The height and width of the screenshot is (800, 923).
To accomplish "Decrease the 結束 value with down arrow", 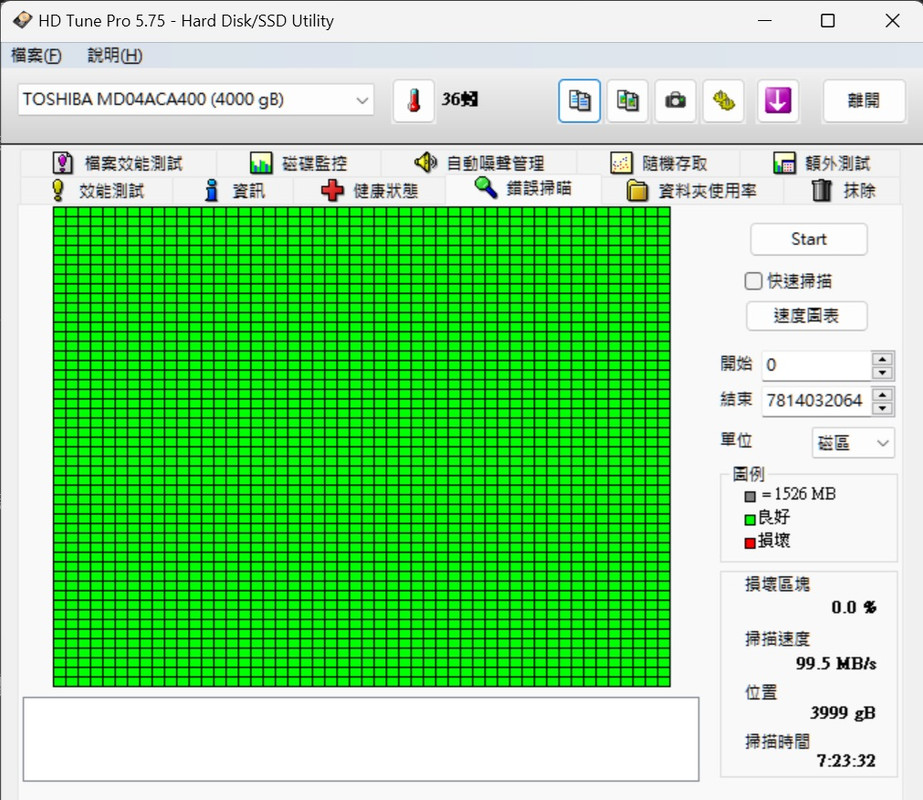I will click(x=882, y=408).
